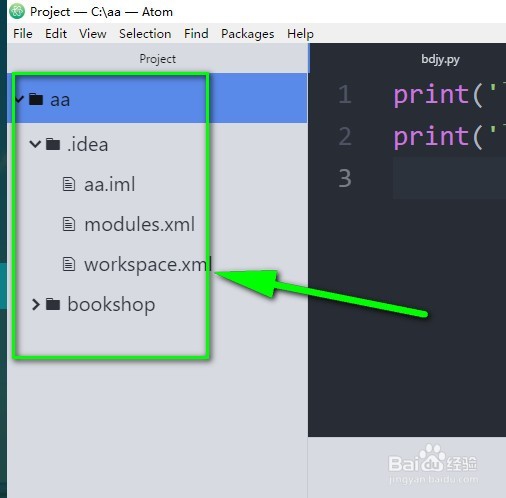Open workspace.xml in the tree
Image resolution: width=506 pixels, height=498 pixels.
point(148,265)
